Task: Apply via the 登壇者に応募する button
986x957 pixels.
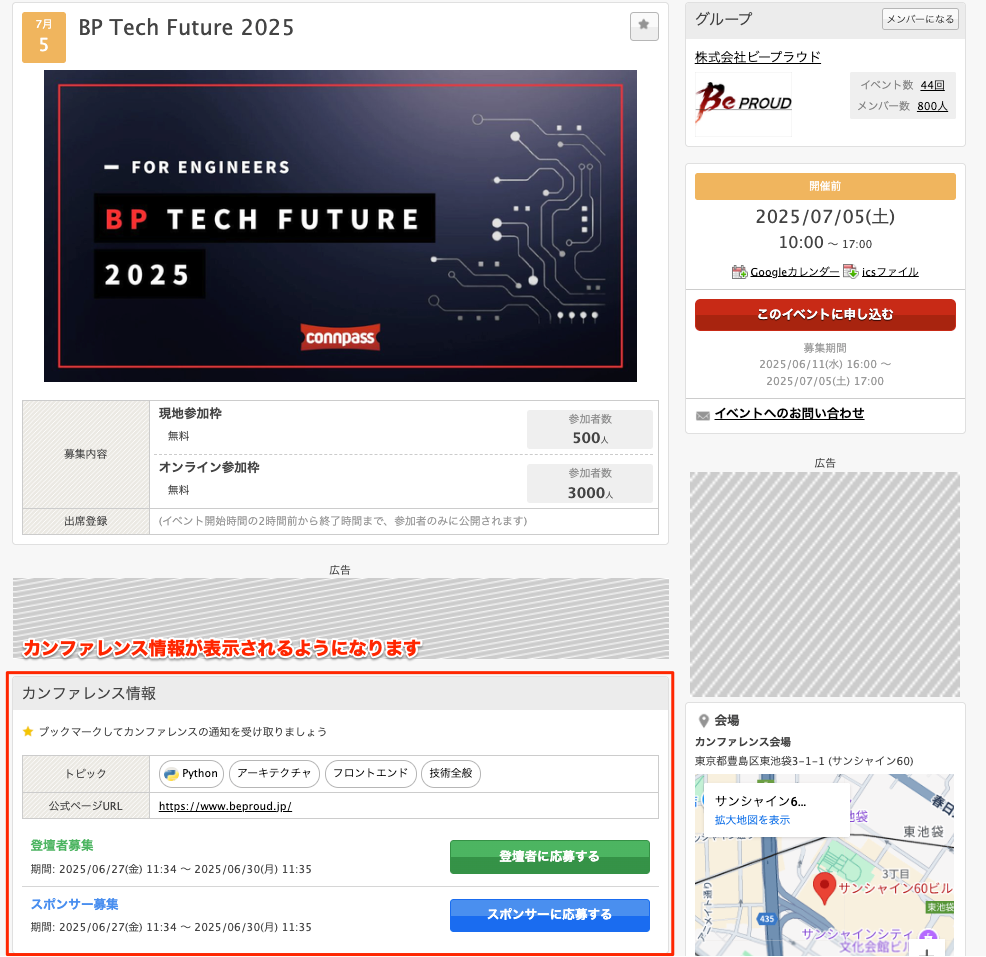Action: click(x=549, y=857)
